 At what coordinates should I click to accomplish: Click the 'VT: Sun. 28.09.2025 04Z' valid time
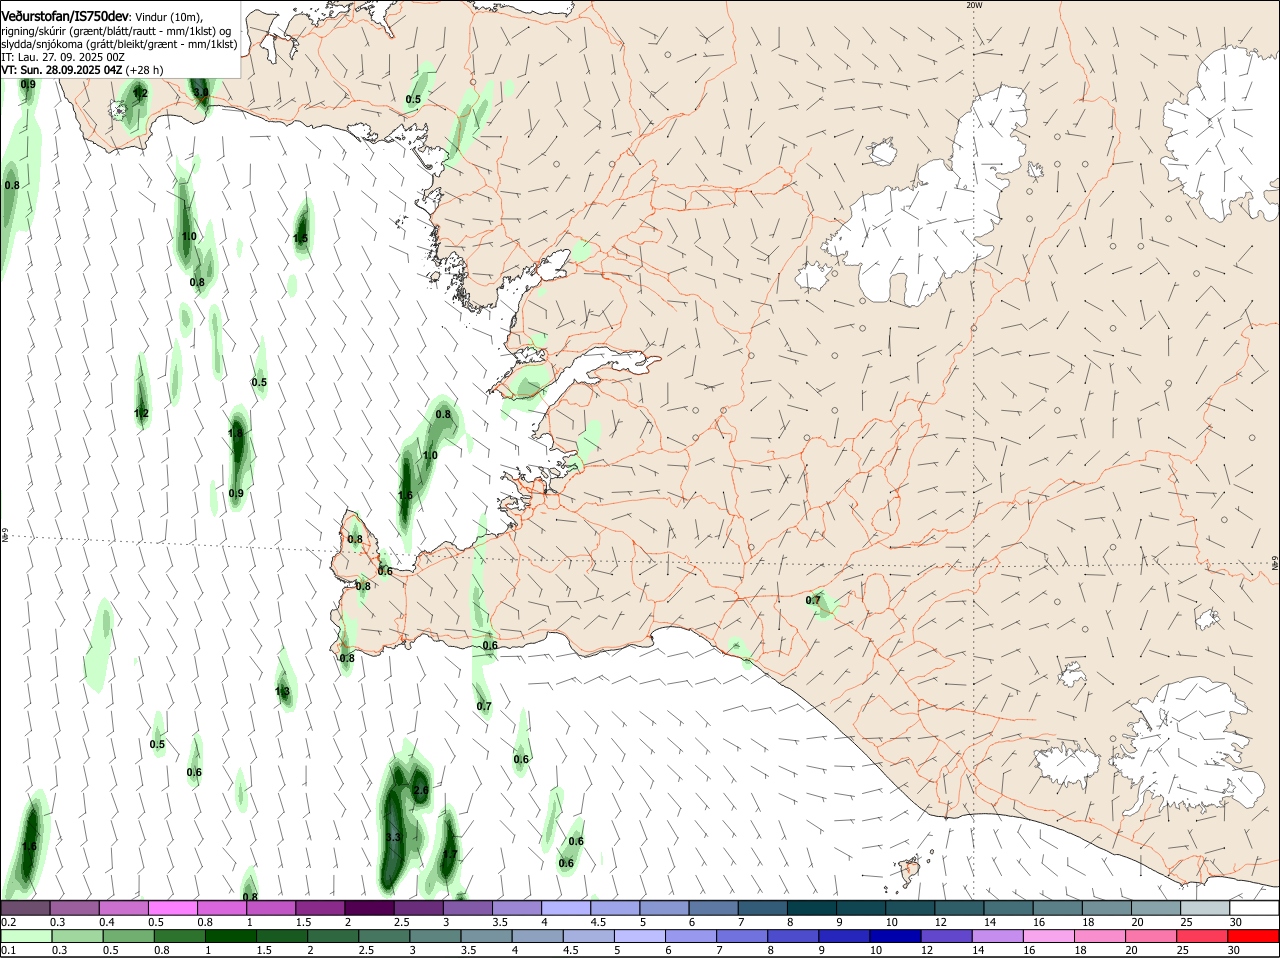(62, 70)
